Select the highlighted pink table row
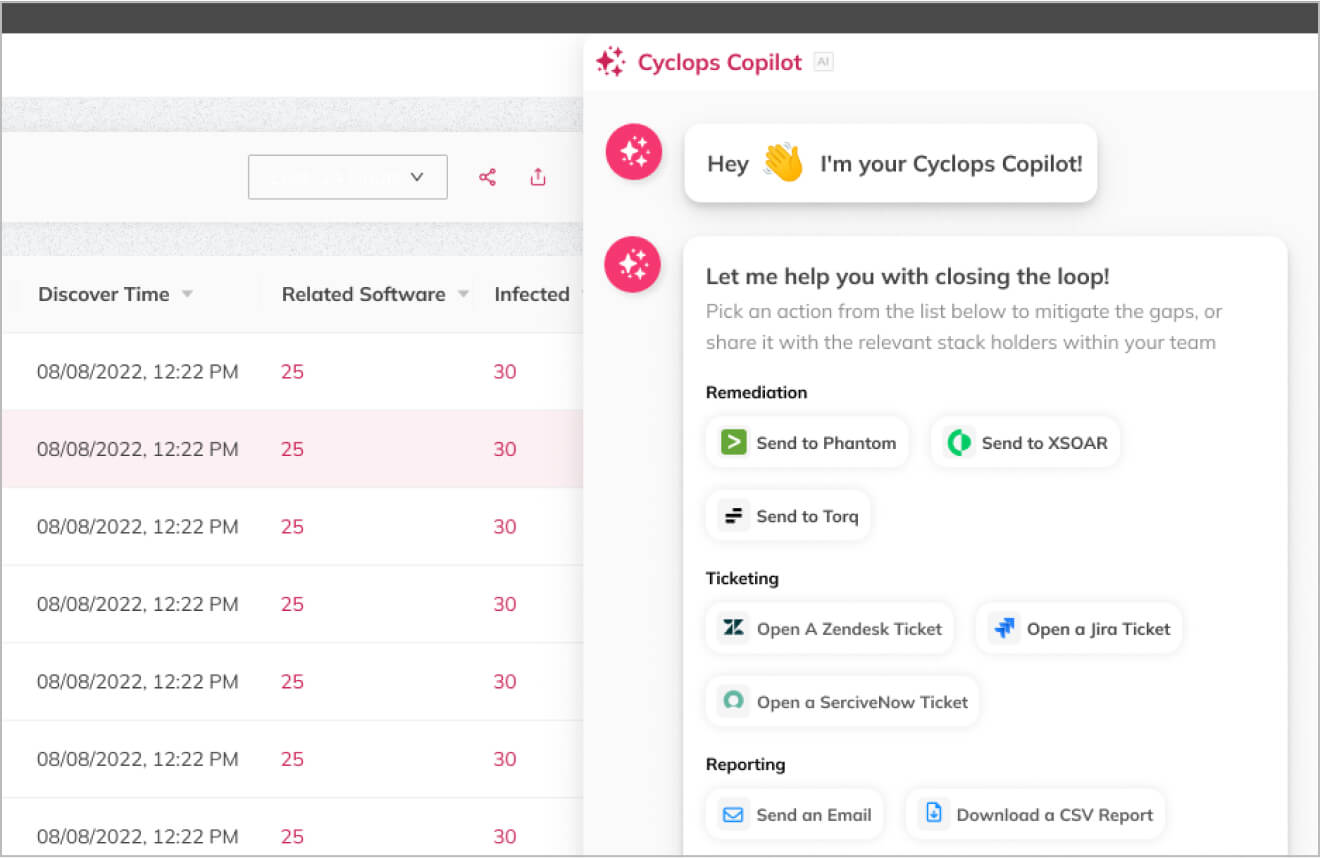 pos(290,449)
